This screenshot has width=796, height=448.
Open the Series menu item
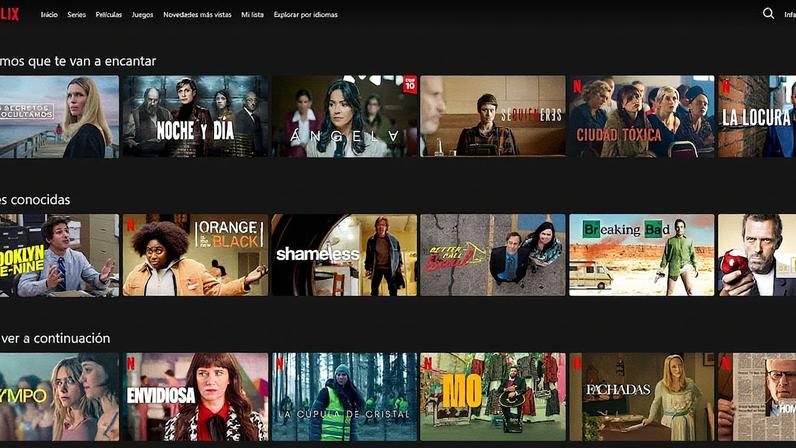[x=77, y=15]
